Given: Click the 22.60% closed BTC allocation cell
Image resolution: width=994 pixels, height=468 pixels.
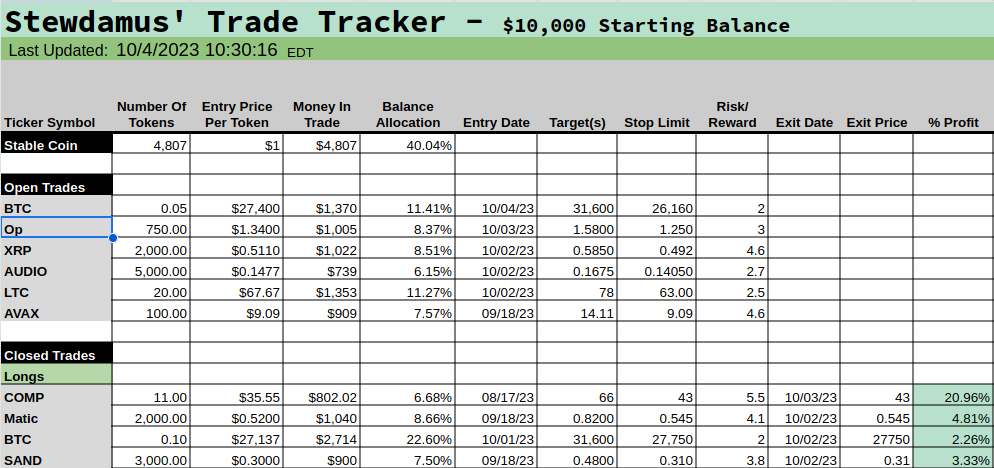Looking at the screenshot, I should pyautogui.click(x=408, y=439).
